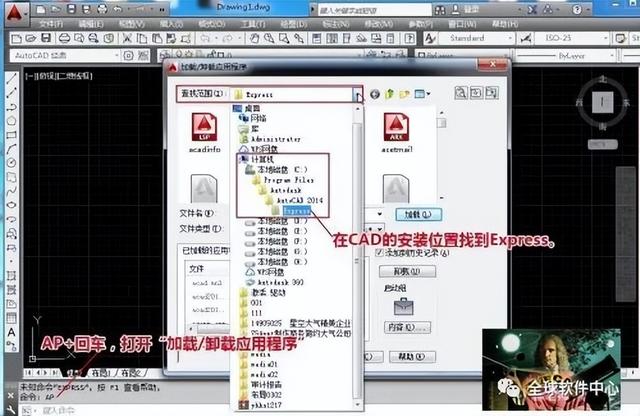The height and width of the screenshot is (416, 640).
Task: Click the Undo arrow in the Quick Access toolbar
Action: (117, 9)
